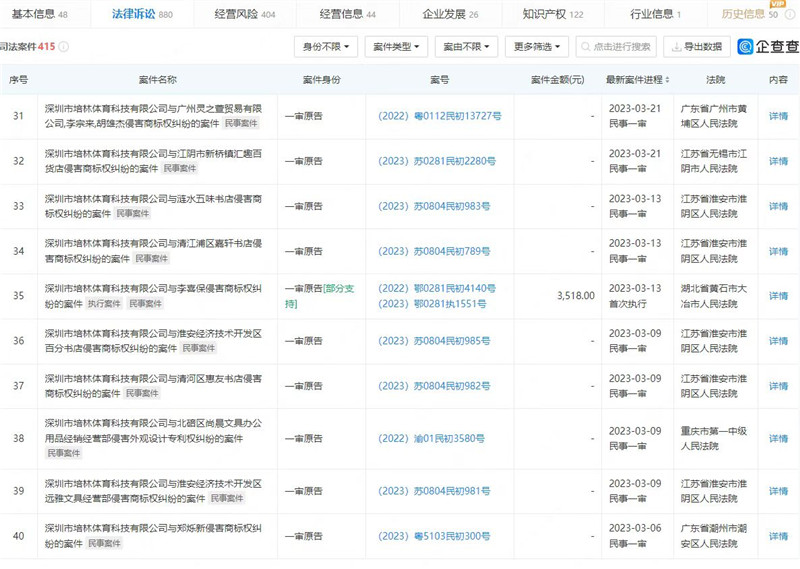Click the Qichacha logo

[x=768, y=46]
